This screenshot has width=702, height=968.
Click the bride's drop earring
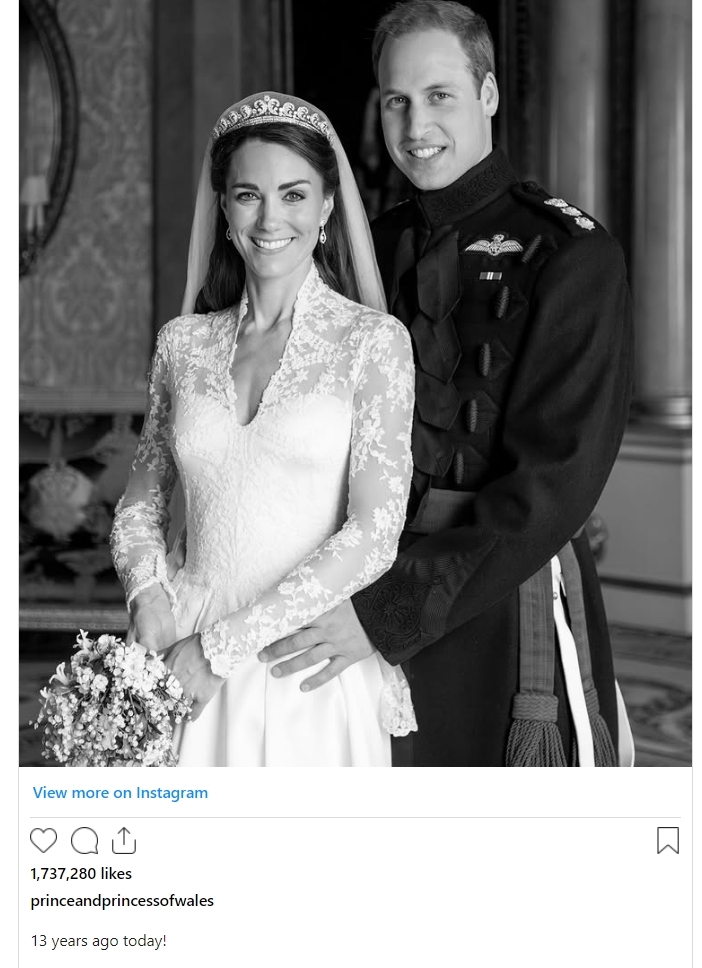[322, 233]
